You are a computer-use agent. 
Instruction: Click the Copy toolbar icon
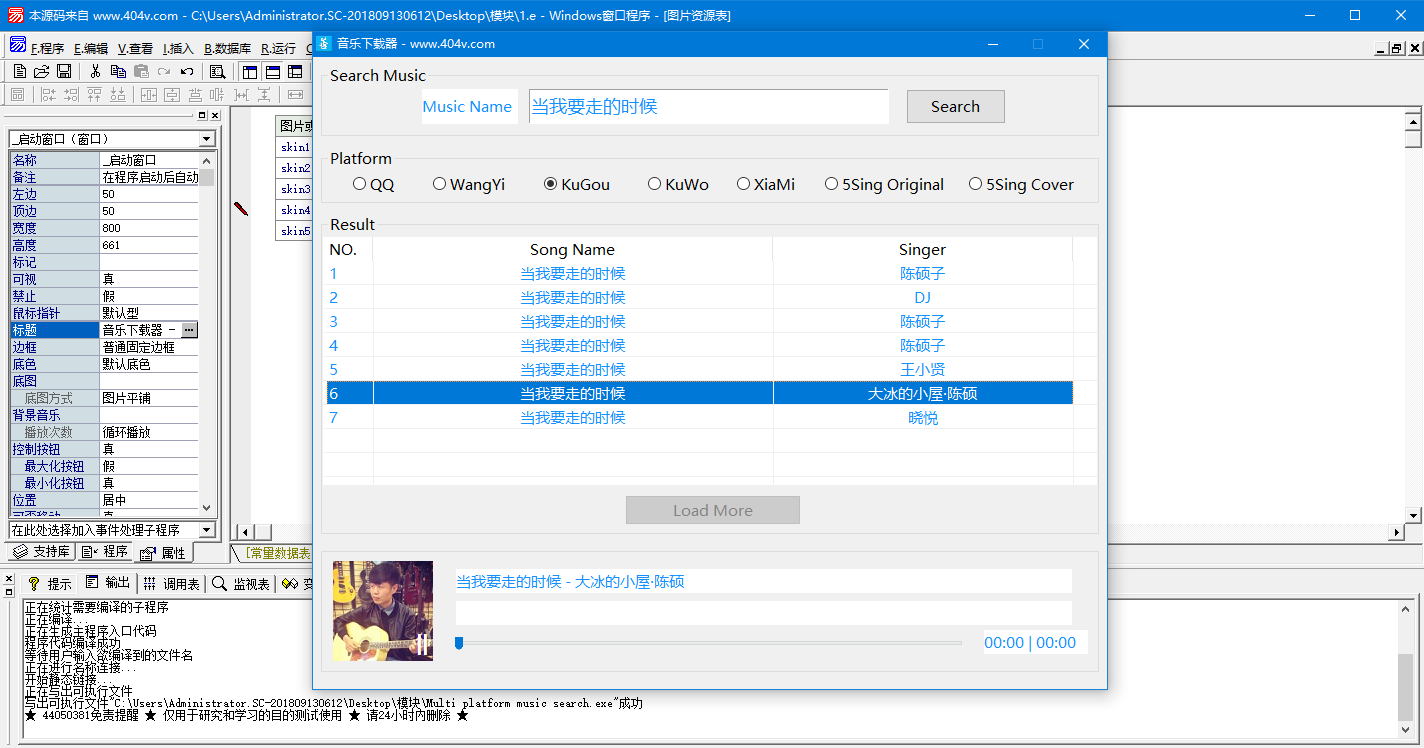click(x=118, y=71)
